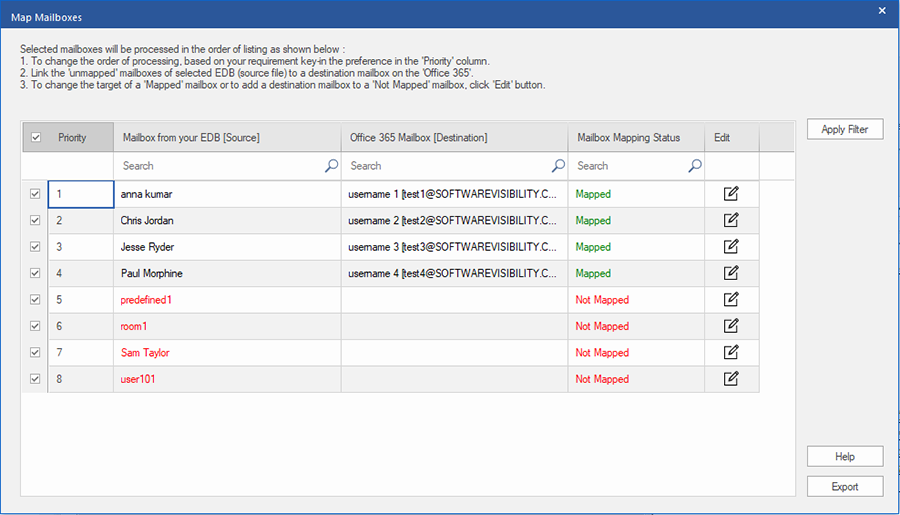The image size is (900, 515).
Task: Close the Map Mailboxes dialog
Action: tap(882, 10)
